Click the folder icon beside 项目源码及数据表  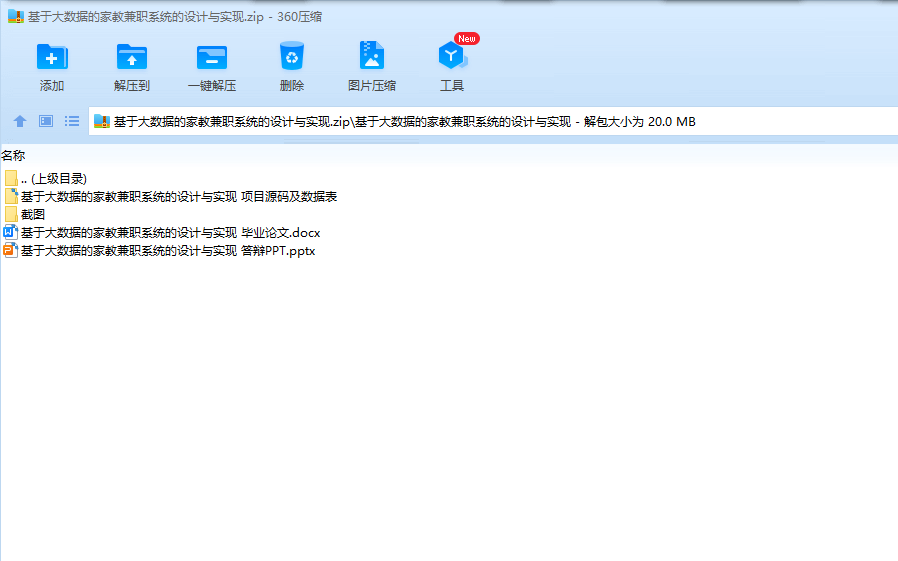11,196
